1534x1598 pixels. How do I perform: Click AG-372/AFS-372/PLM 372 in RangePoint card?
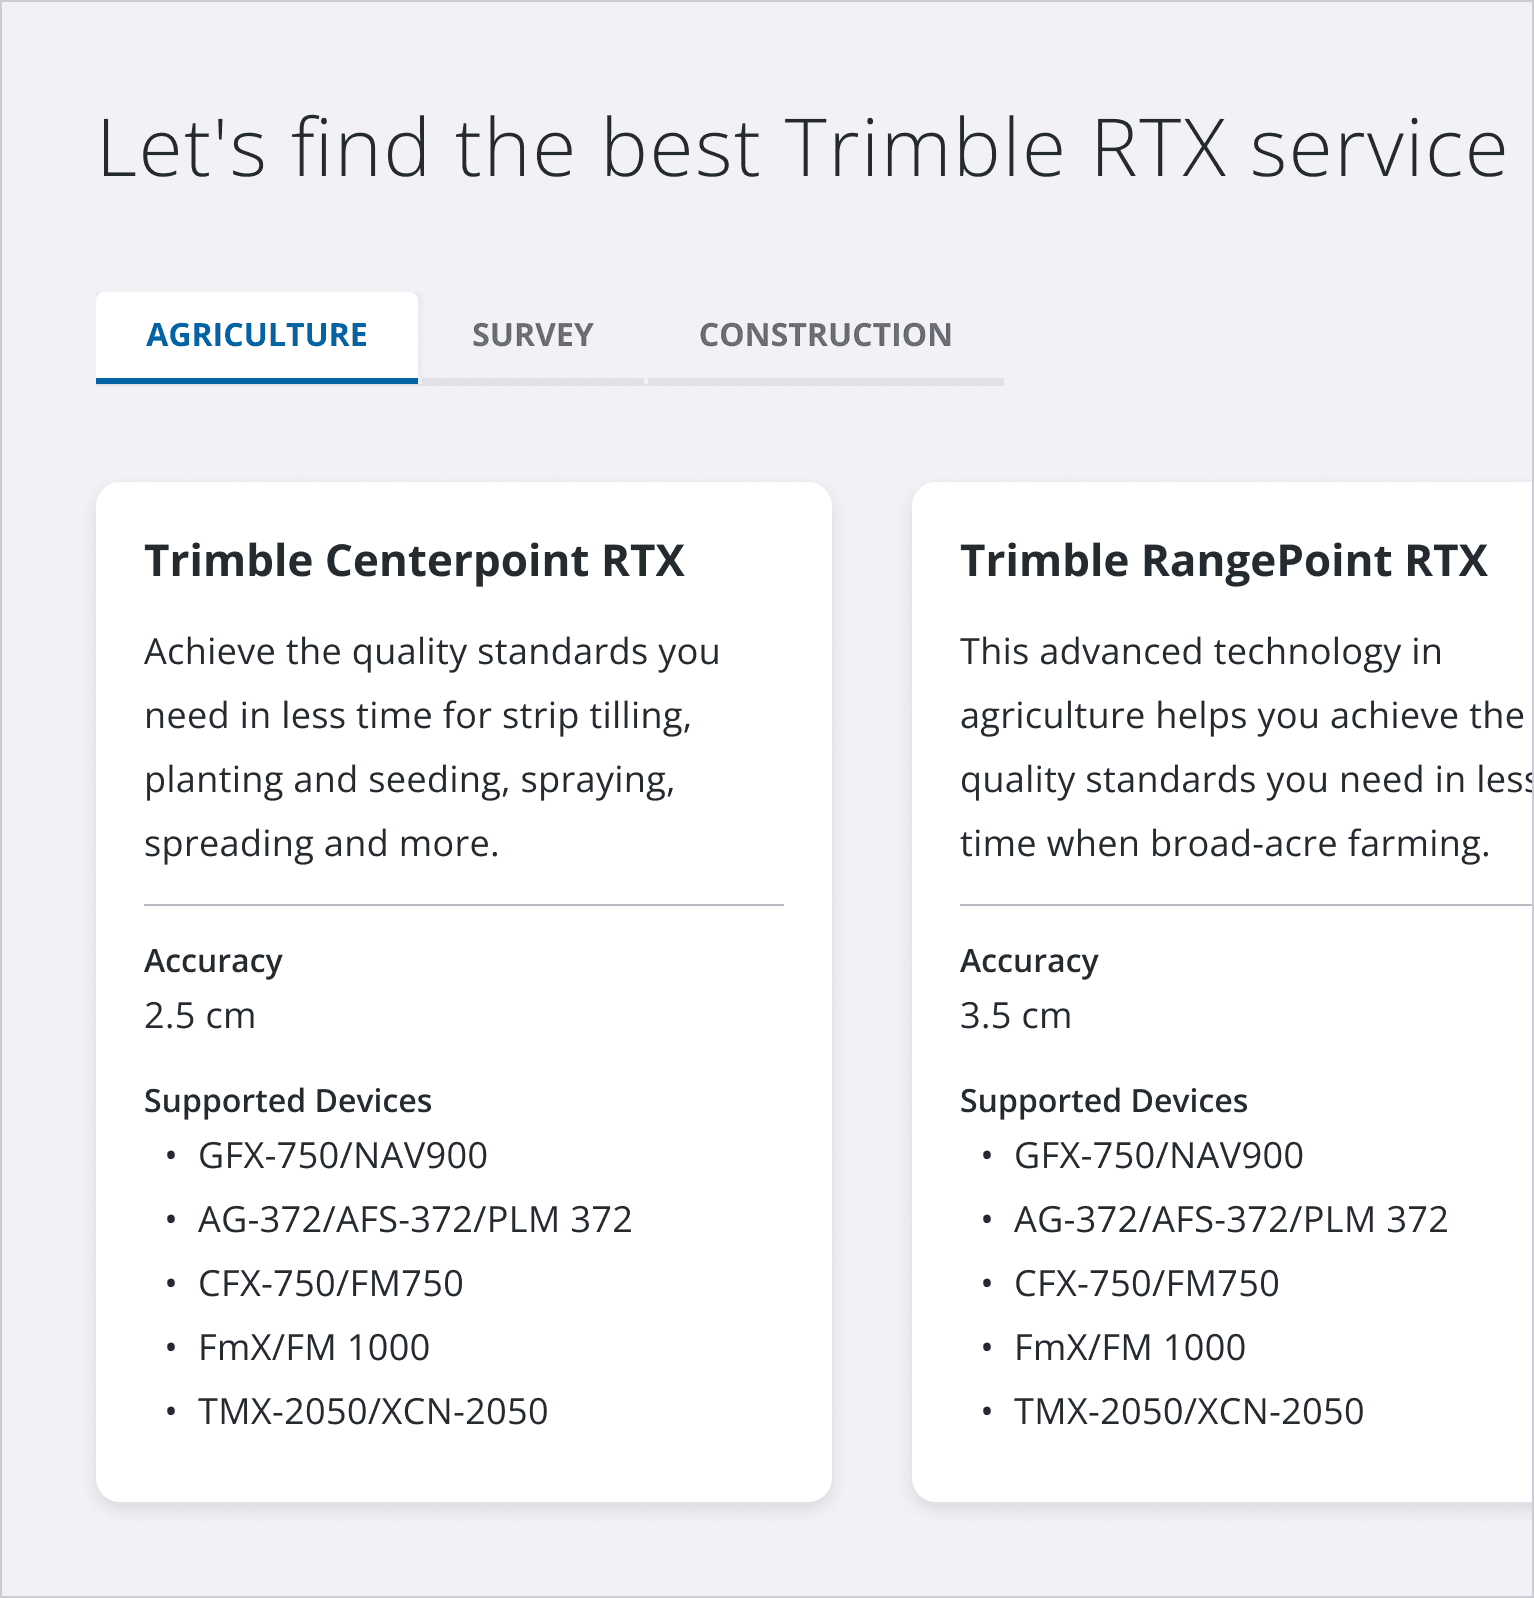[1231, 1220]
